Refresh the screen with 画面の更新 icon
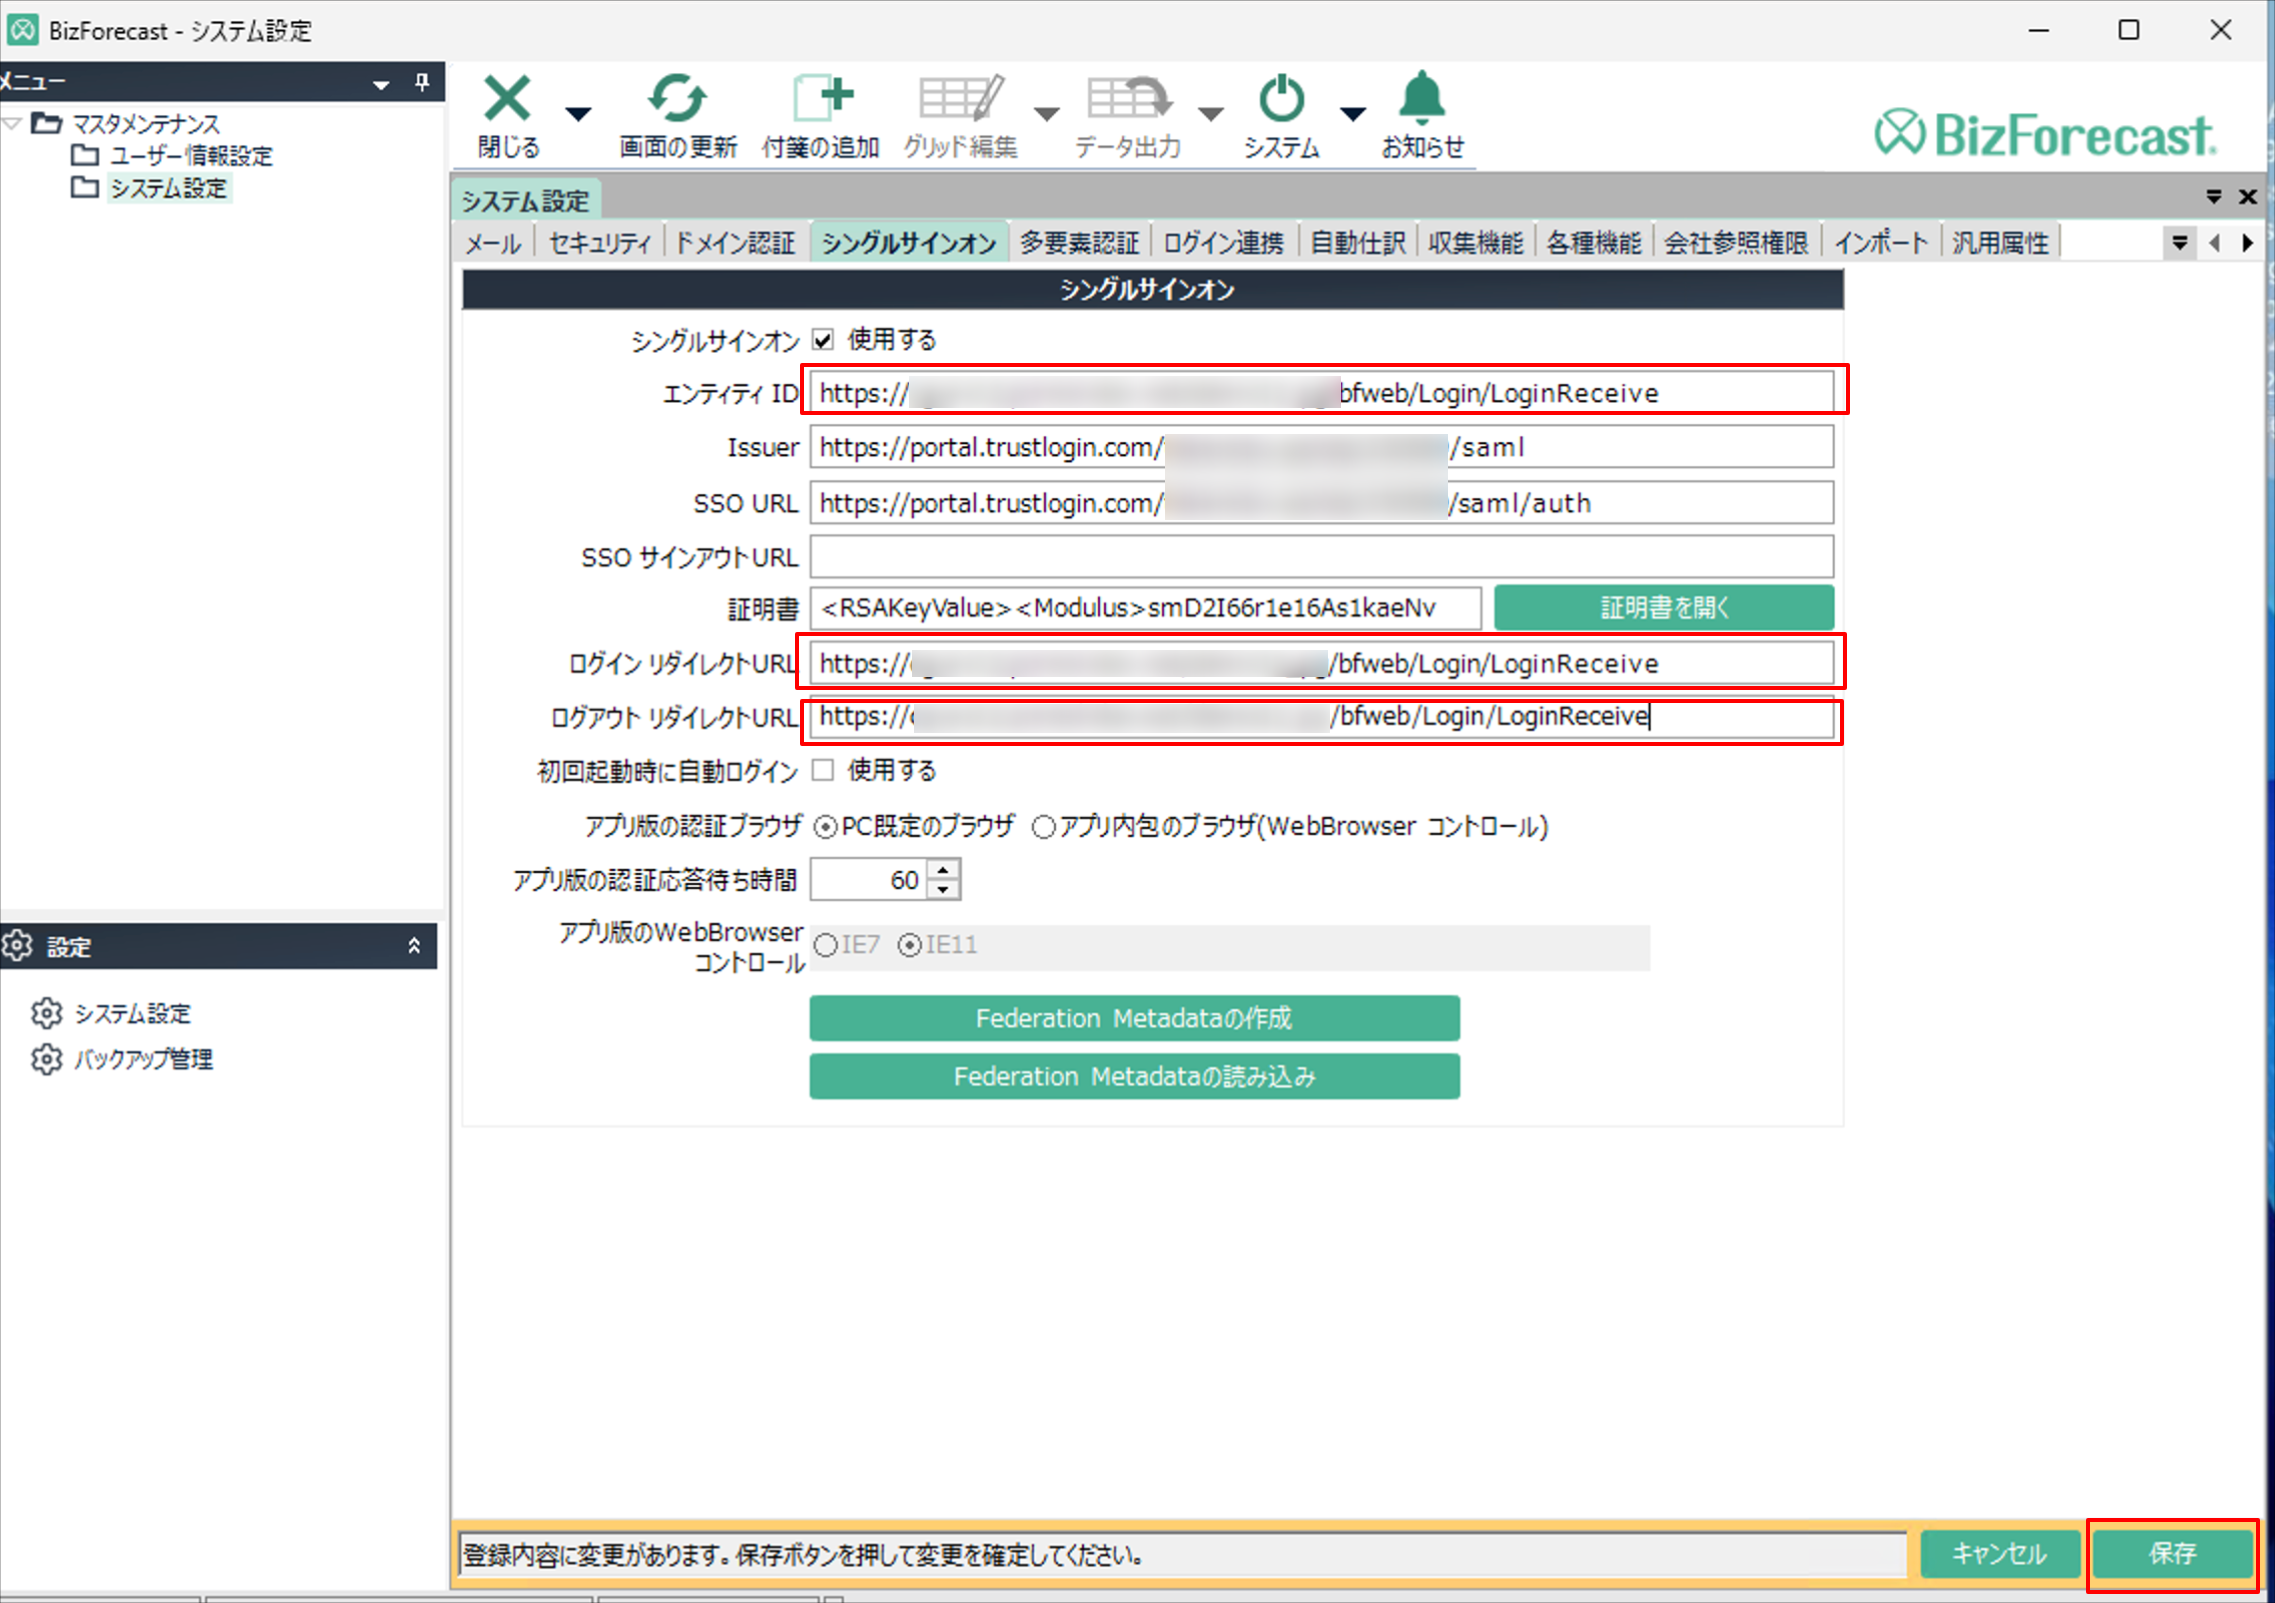This screenshot has width=2275, height=1603. pyautogui.click(x=677, y=99)
